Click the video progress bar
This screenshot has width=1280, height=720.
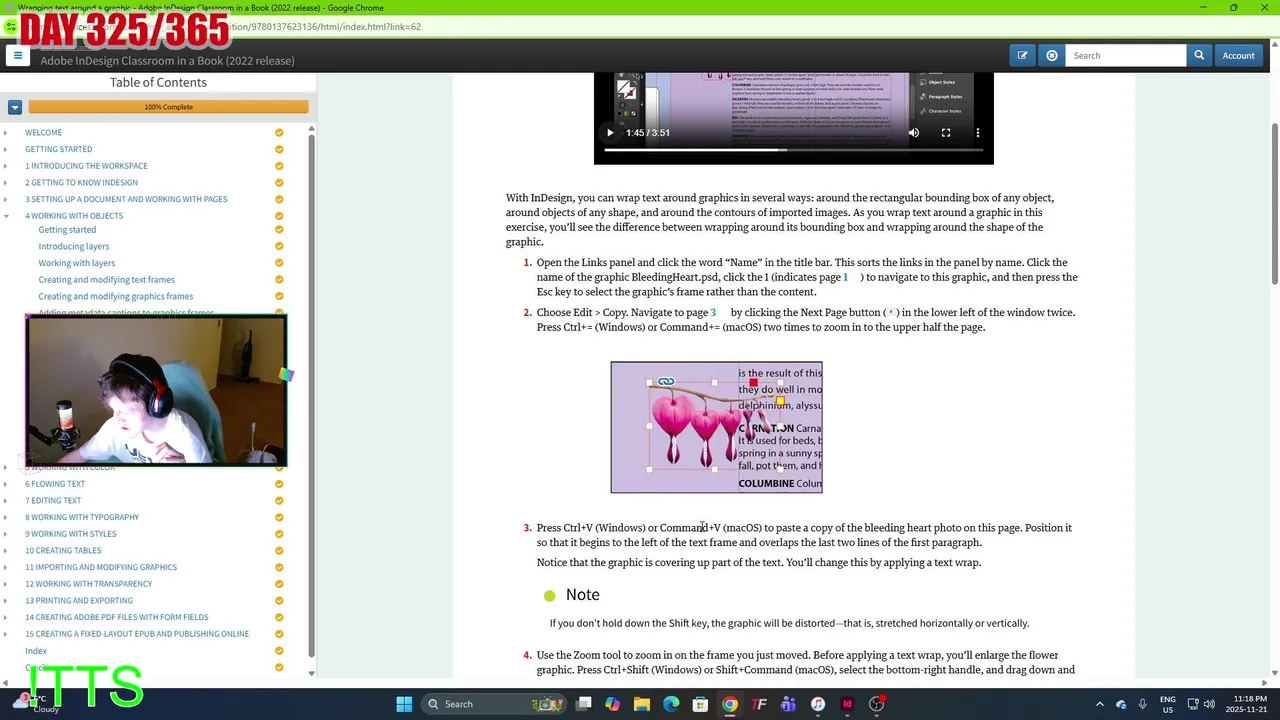coord(793,150)
